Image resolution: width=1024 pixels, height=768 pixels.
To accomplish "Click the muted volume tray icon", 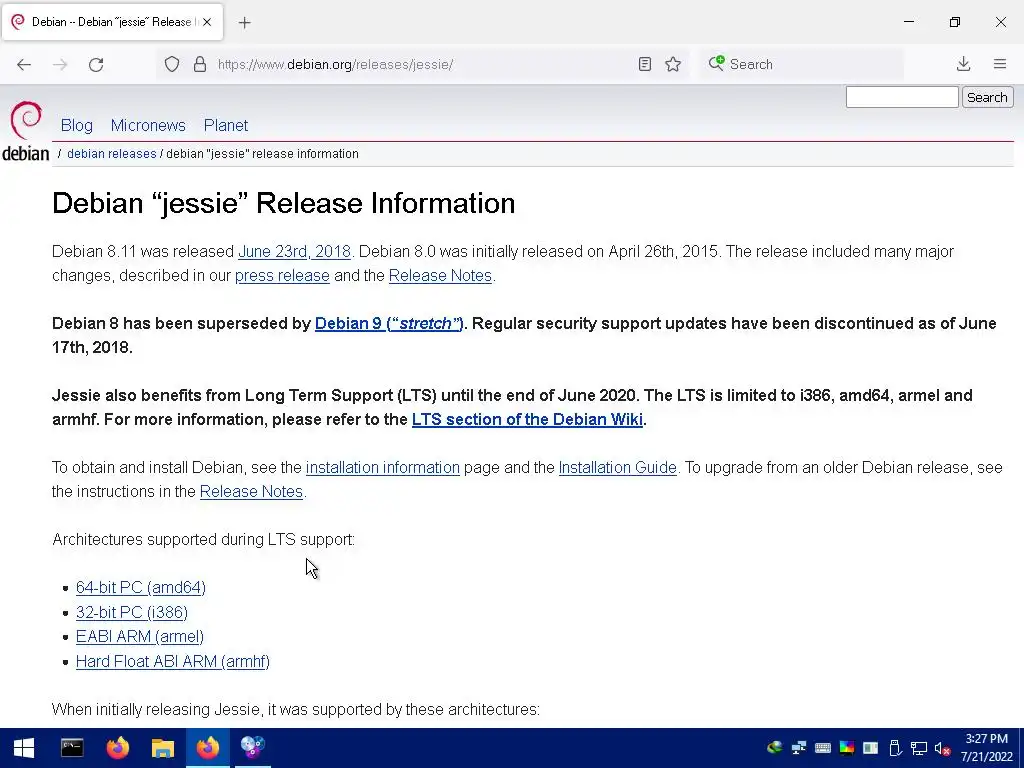I will pyautogui.click(x=942, y=748).
